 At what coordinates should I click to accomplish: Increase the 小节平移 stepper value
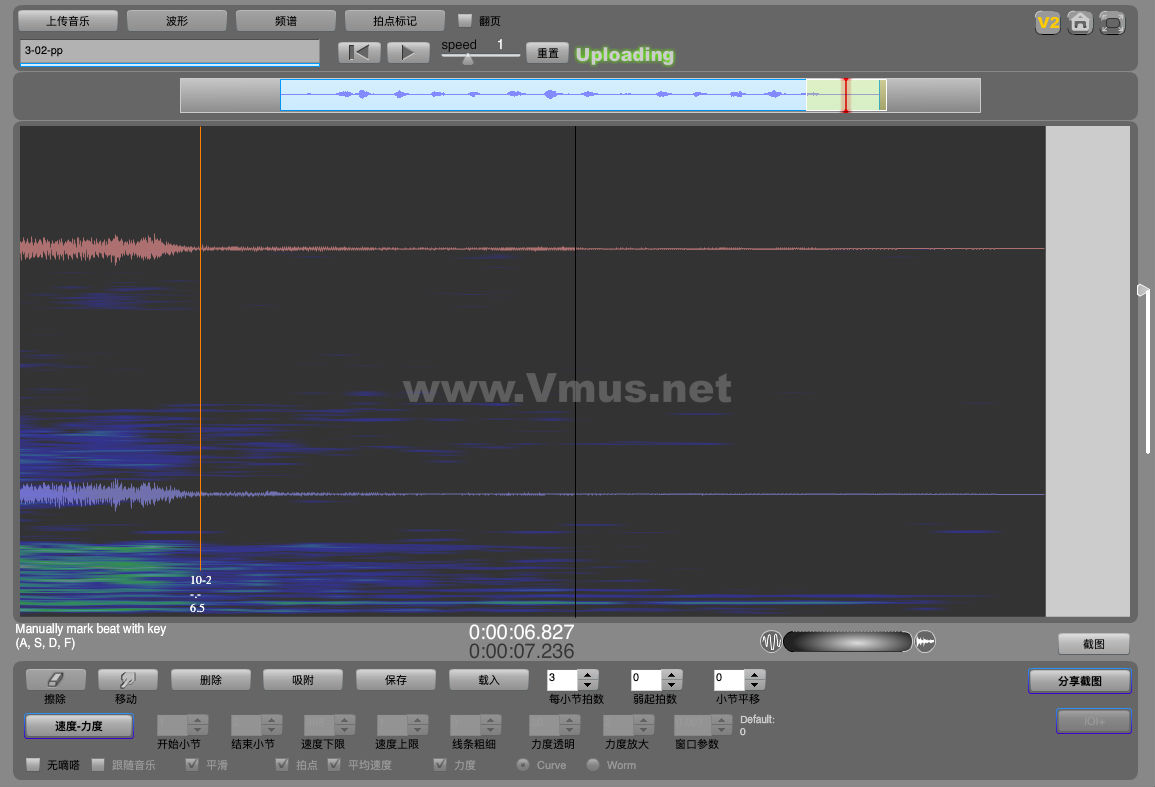click(755, 675)
